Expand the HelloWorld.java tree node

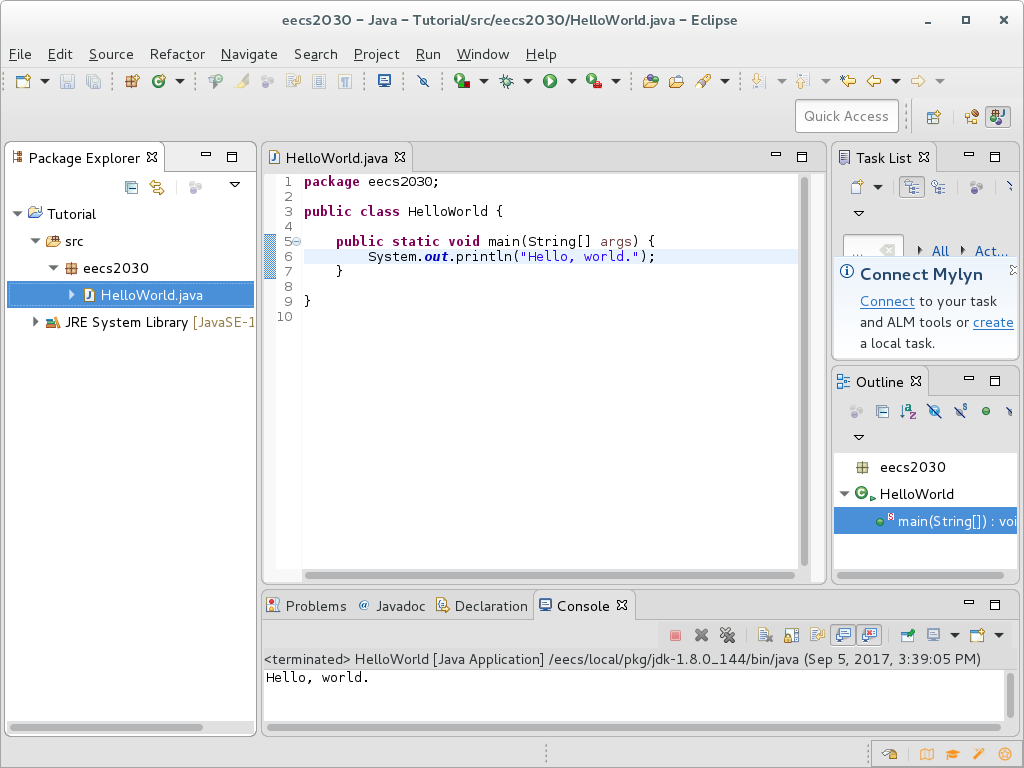pos(71,295)
